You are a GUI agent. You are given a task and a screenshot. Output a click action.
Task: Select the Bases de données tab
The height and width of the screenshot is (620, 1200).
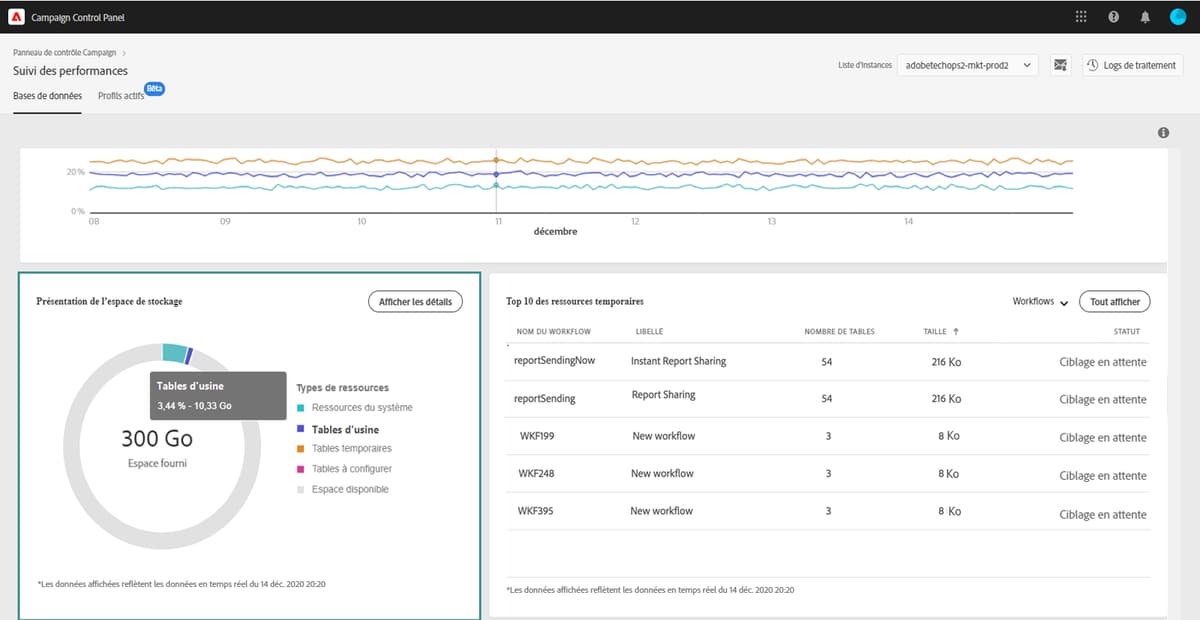[x=47, y=95]
